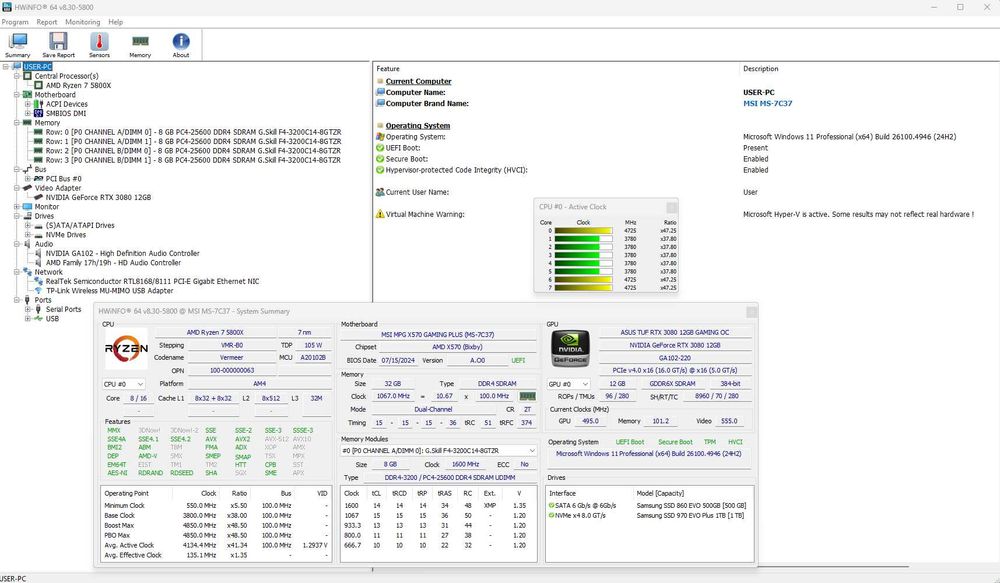Click the NVMe x4 drive status icon
The height and width of the screenshot is (583, 1000).
(x=551, y=515)
